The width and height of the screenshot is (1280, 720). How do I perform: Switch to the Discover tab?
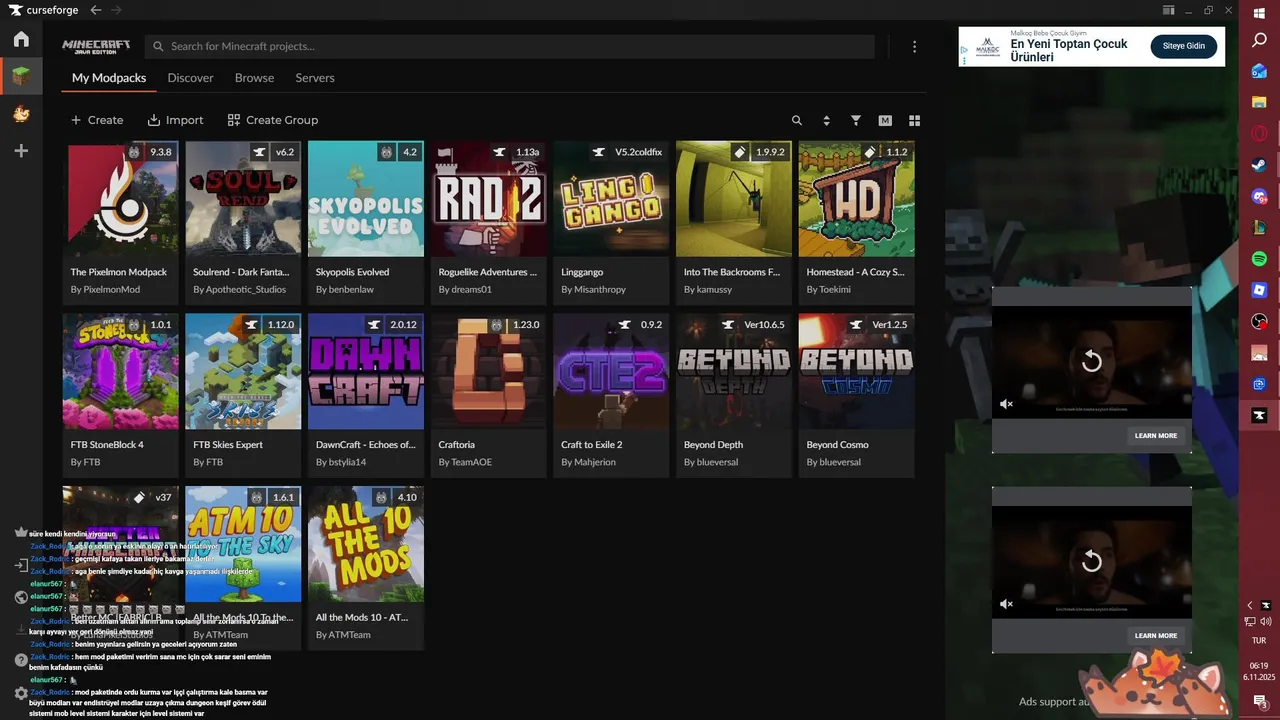(x=190, y=78)
